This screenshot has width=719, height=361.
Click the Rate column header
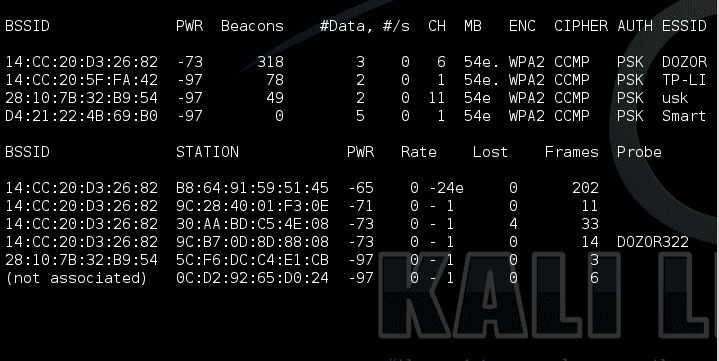(x=419, y=152)
